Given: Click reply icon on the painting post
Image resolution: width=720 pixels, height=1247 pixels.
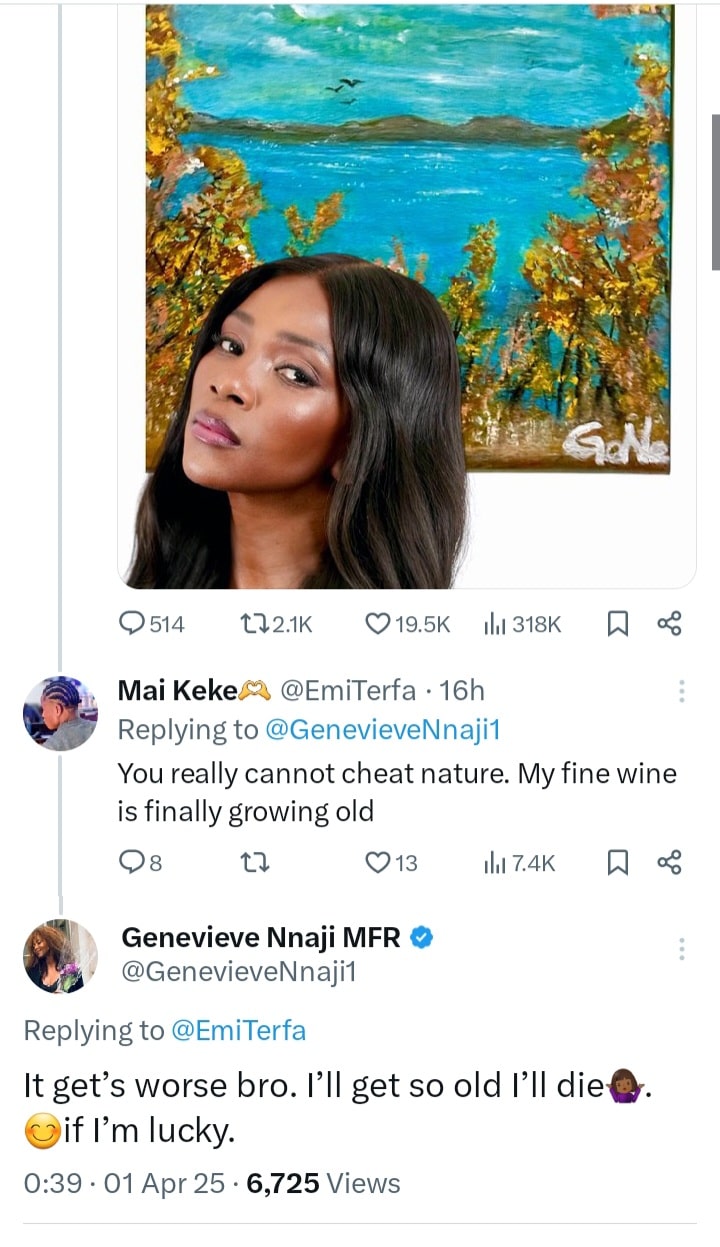Looking at the screenshot, I should tap(133, 624).
